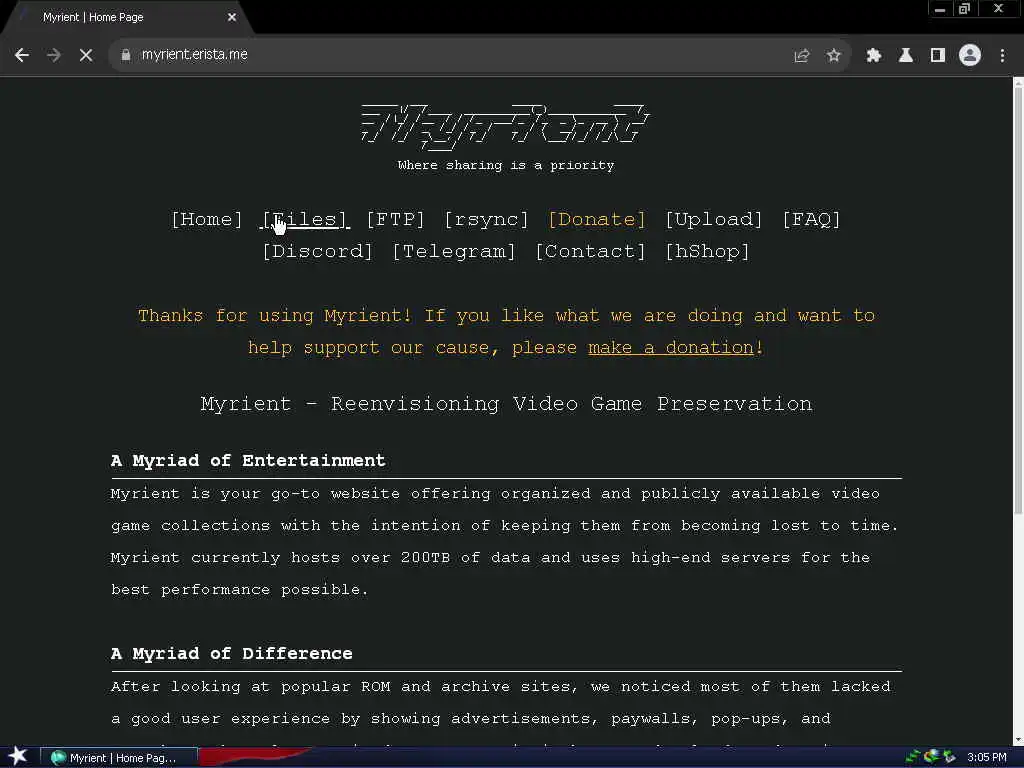Open the [hShop] link
The width and height of the screenshot is (1024, 768).
(707, 251)
